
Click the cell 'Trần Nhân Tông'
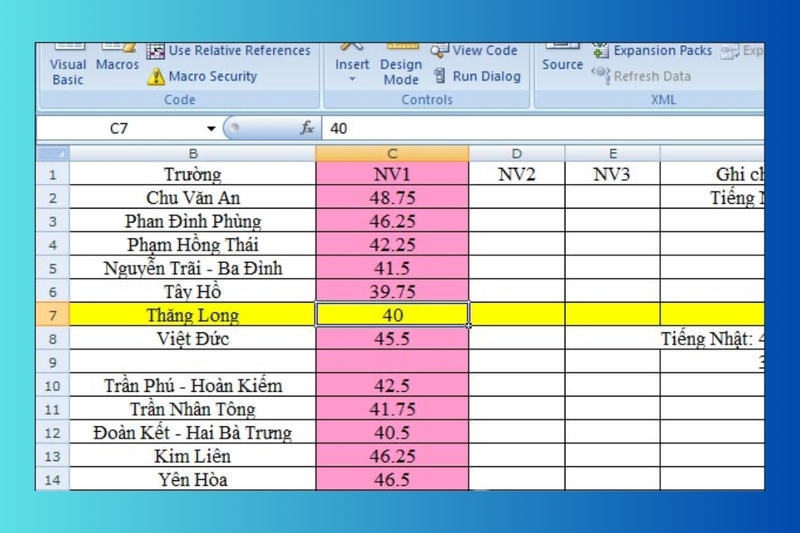[192, 409]
